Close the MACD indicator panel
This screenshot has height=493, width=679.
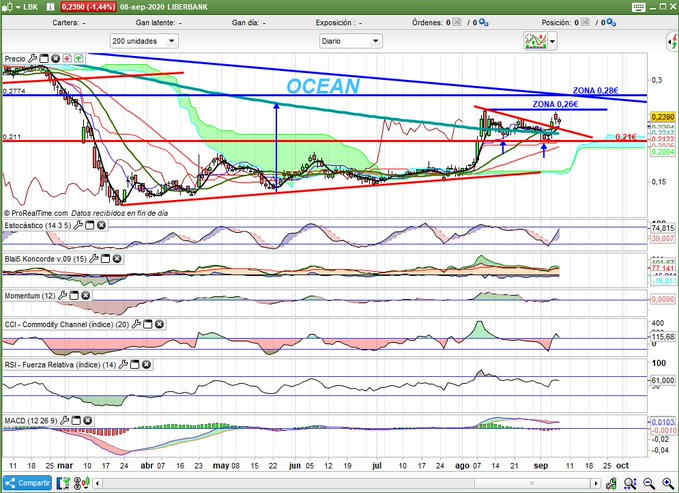pos(87,420)
